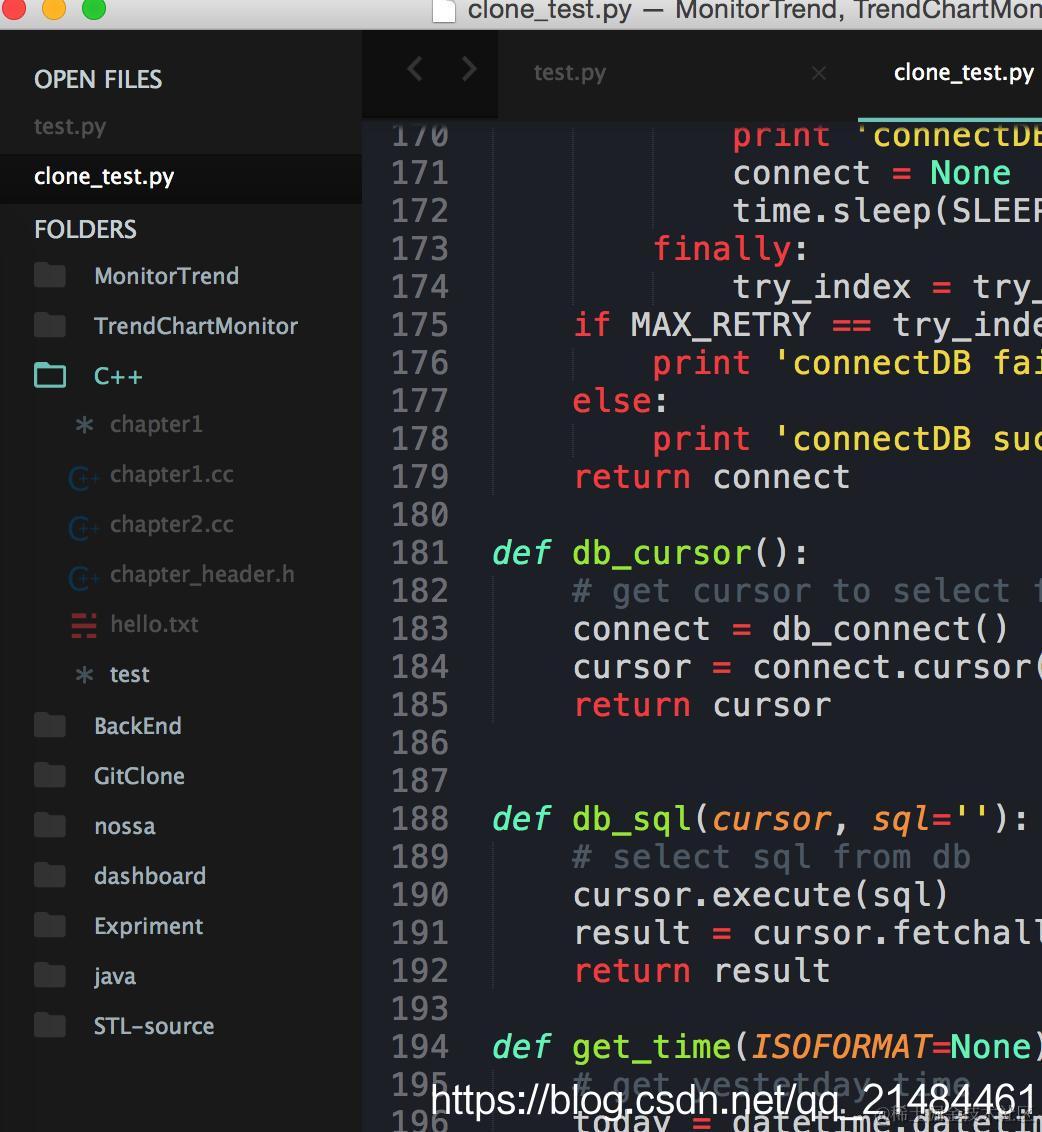Image resolution: width=1042 pixels, height=1132 pixels.
Task: Click the C++ file icon for chapter2.cc
Action: [x=83, y=527]
